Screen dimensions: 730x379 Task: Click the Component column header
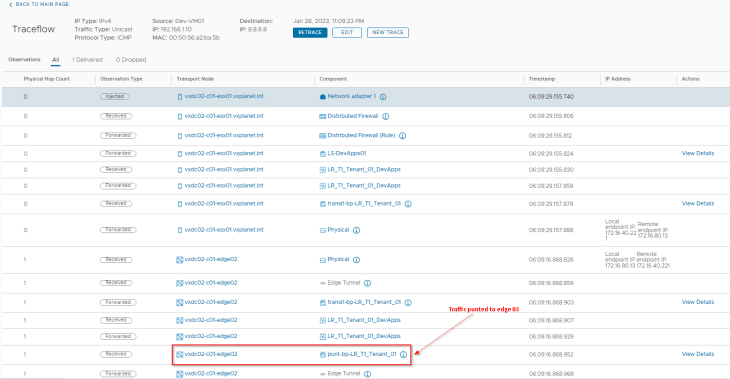[333, 79]
